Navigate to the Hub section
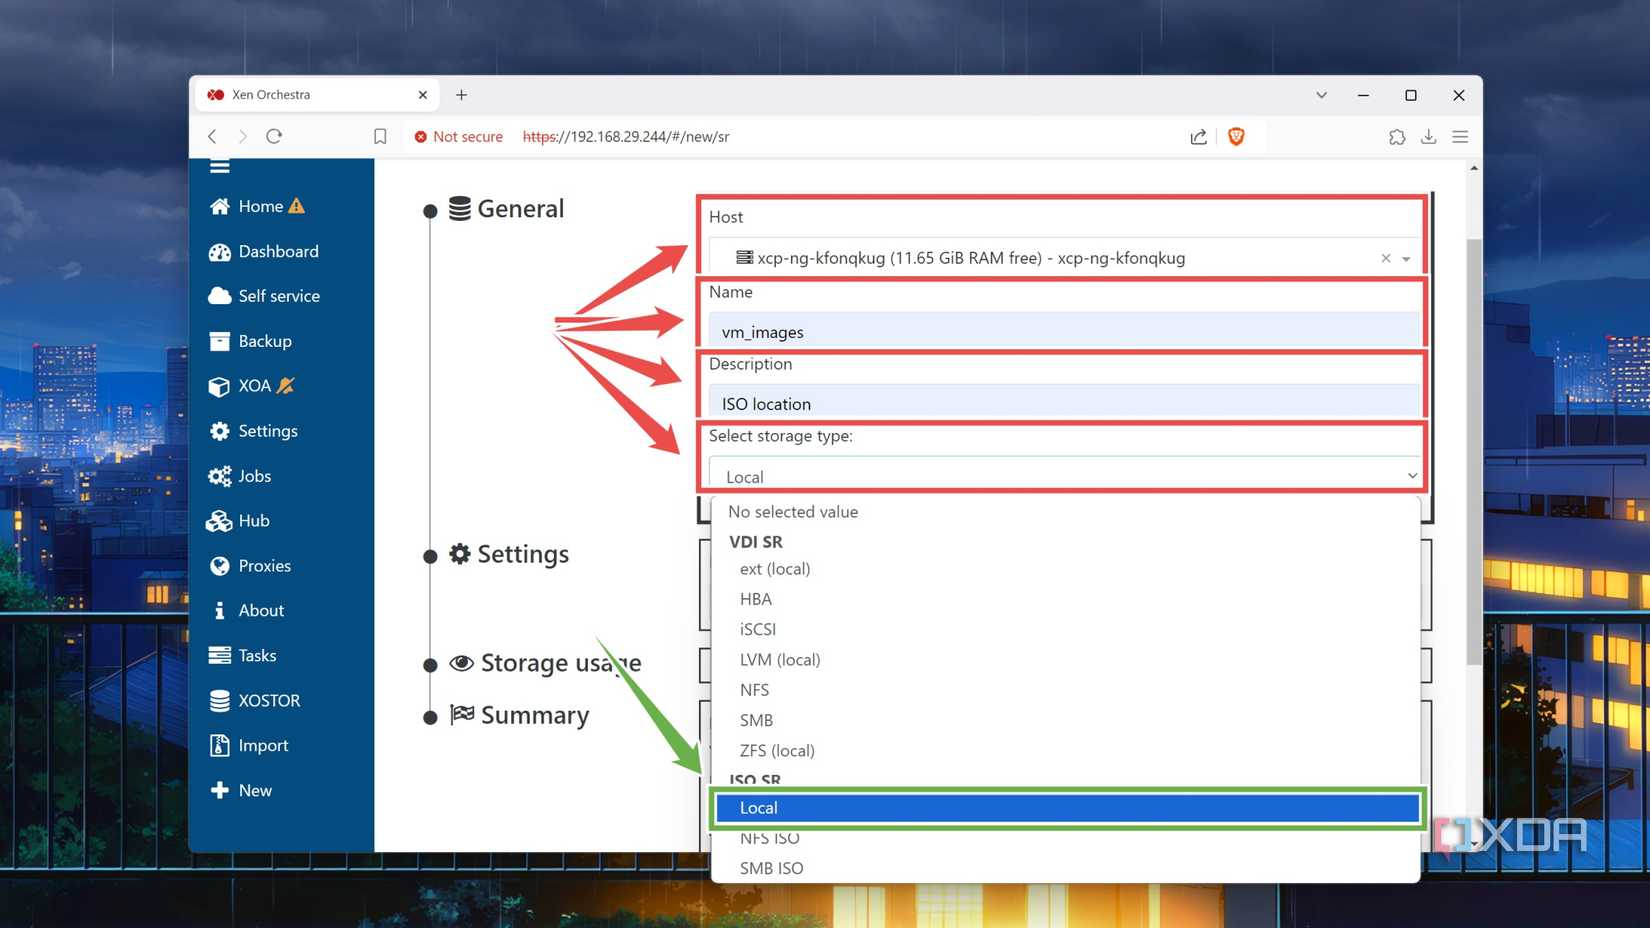The width and height of the screenshot is (1650, 928). (254, 520)
